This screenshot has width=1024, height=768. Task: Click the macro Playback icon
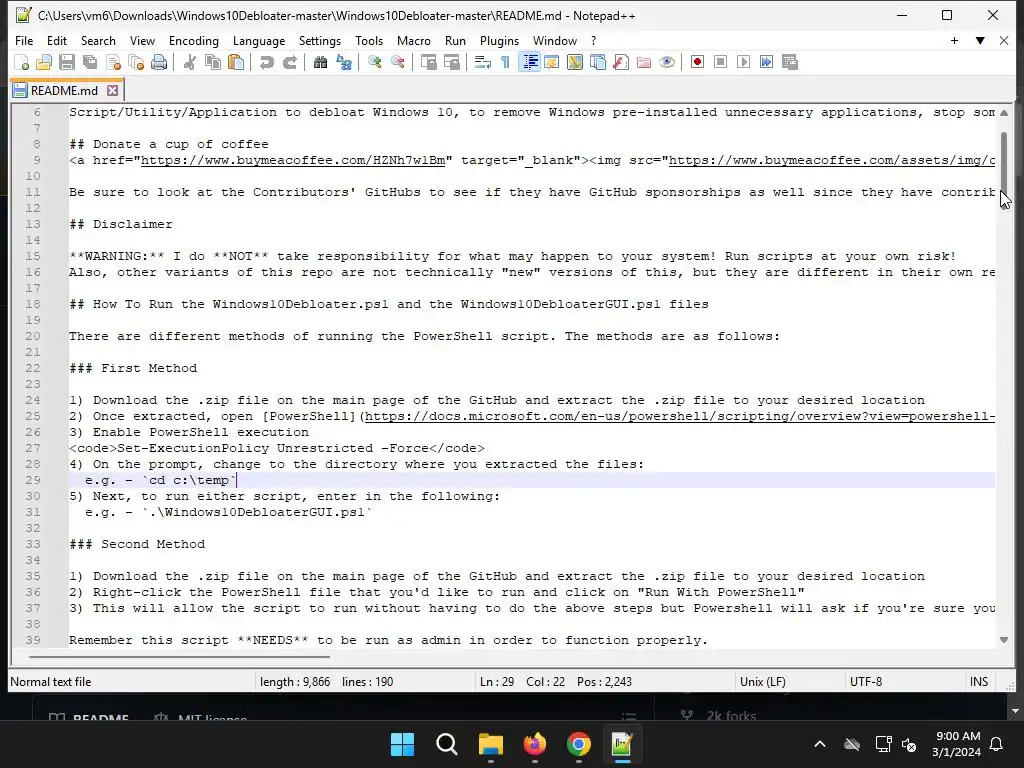(x=743, y=62)
